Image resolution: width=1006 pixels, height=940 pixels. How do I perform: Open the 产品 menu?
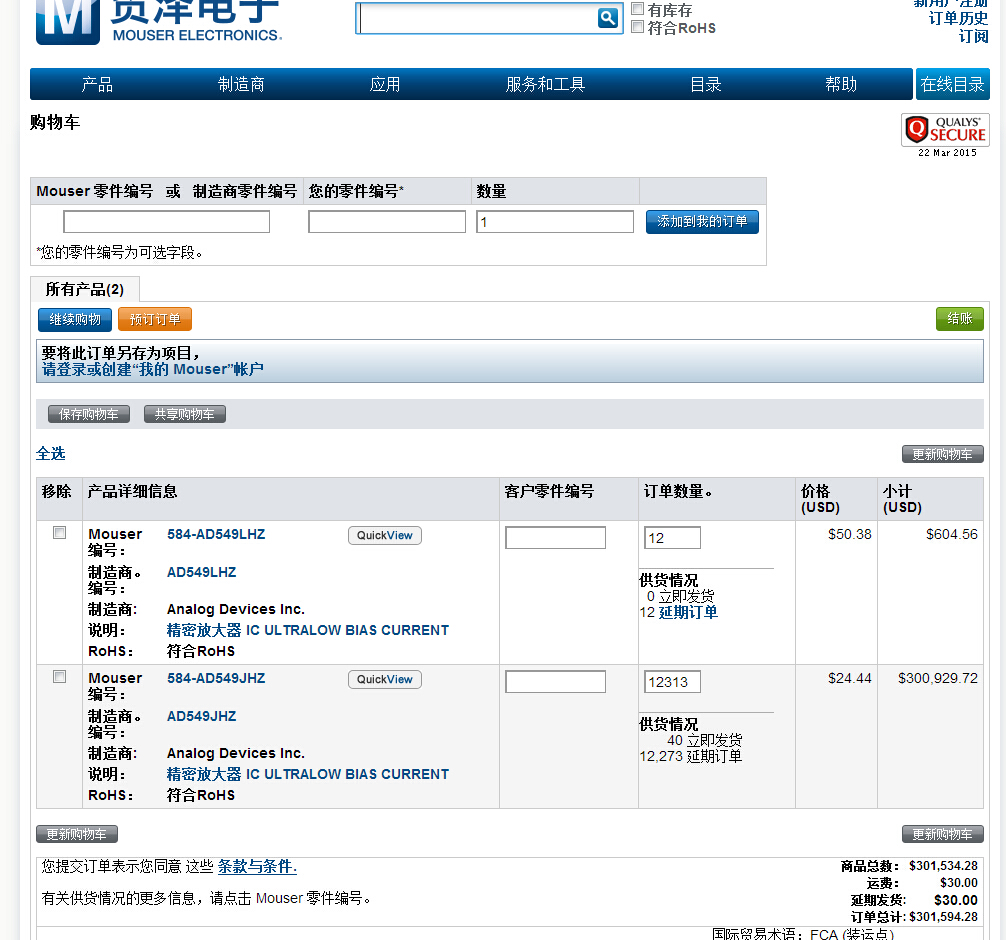(x=97, y=84)
